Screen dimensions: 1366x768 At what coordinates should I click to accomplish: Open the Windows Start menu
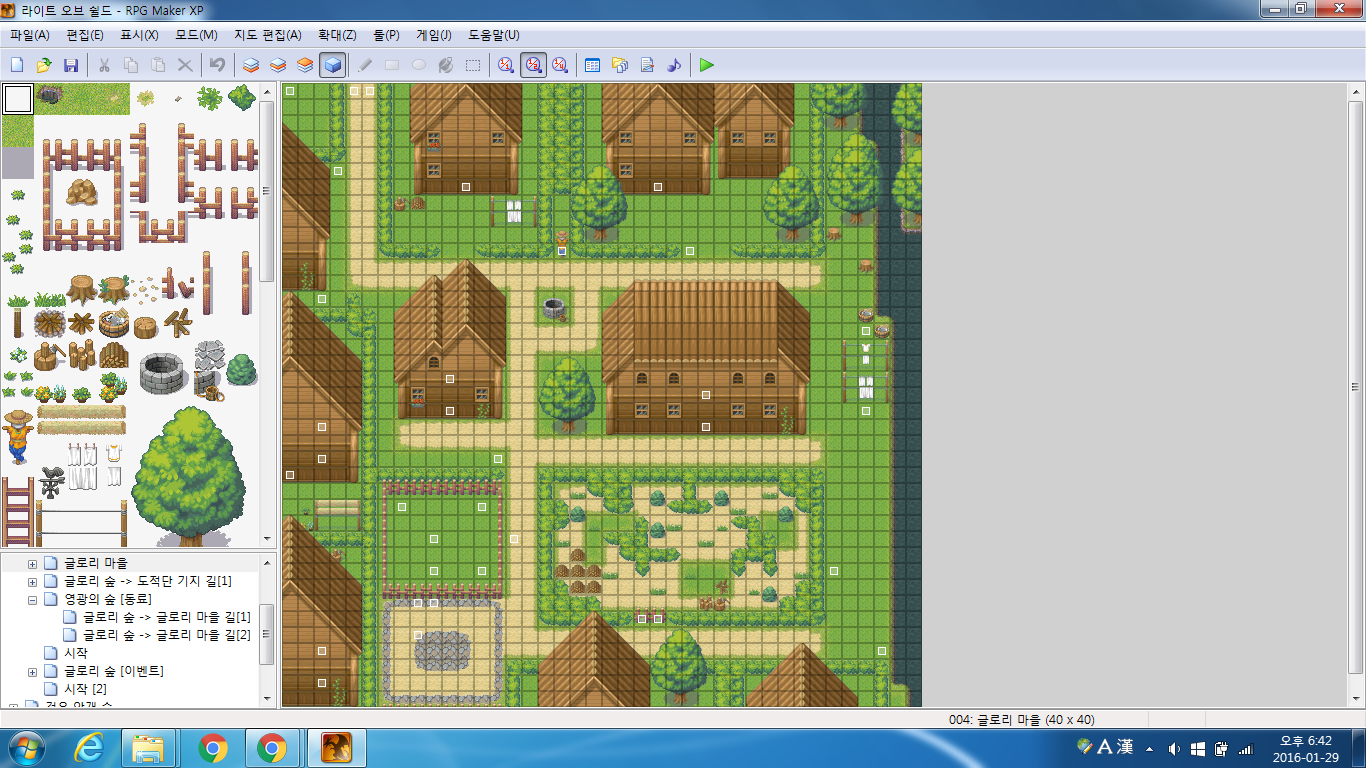pos(25,747)
